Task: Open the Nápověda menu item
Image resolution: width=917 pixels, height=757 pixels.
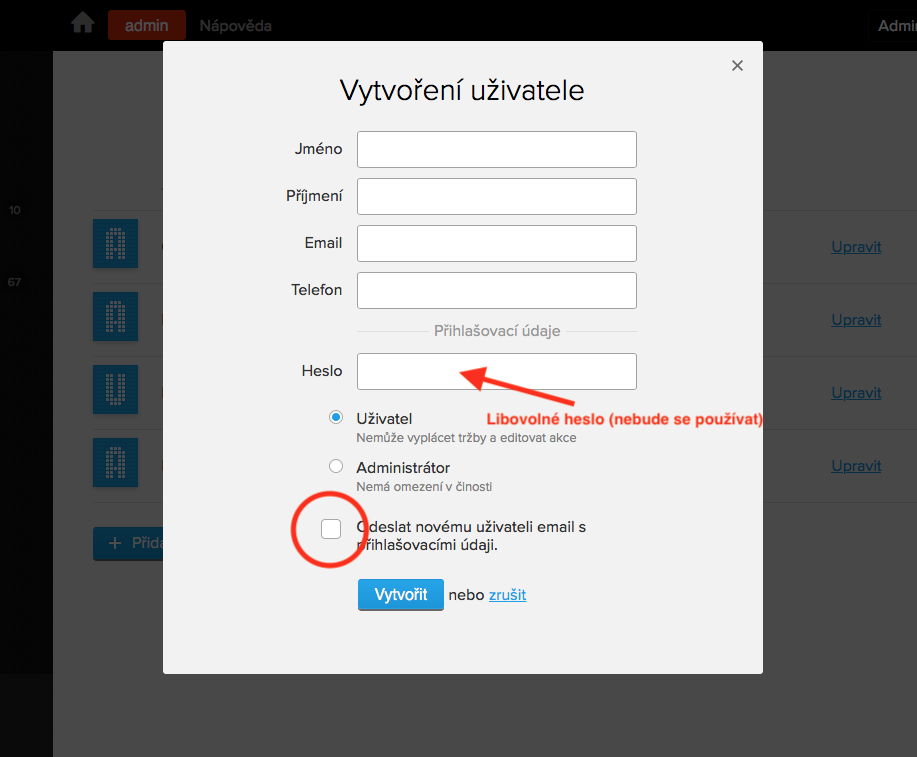Action: 235,26
